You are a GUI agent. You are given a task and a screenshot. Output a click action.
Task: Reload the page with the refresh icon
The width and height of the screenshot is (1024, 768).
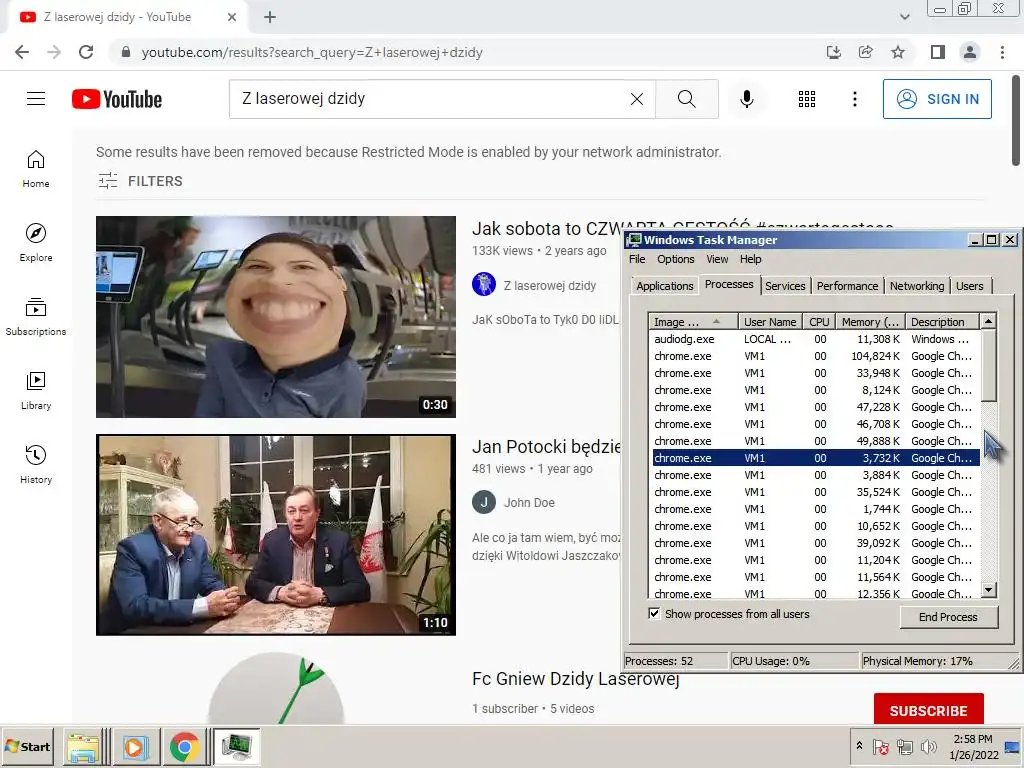pos(86,52)
